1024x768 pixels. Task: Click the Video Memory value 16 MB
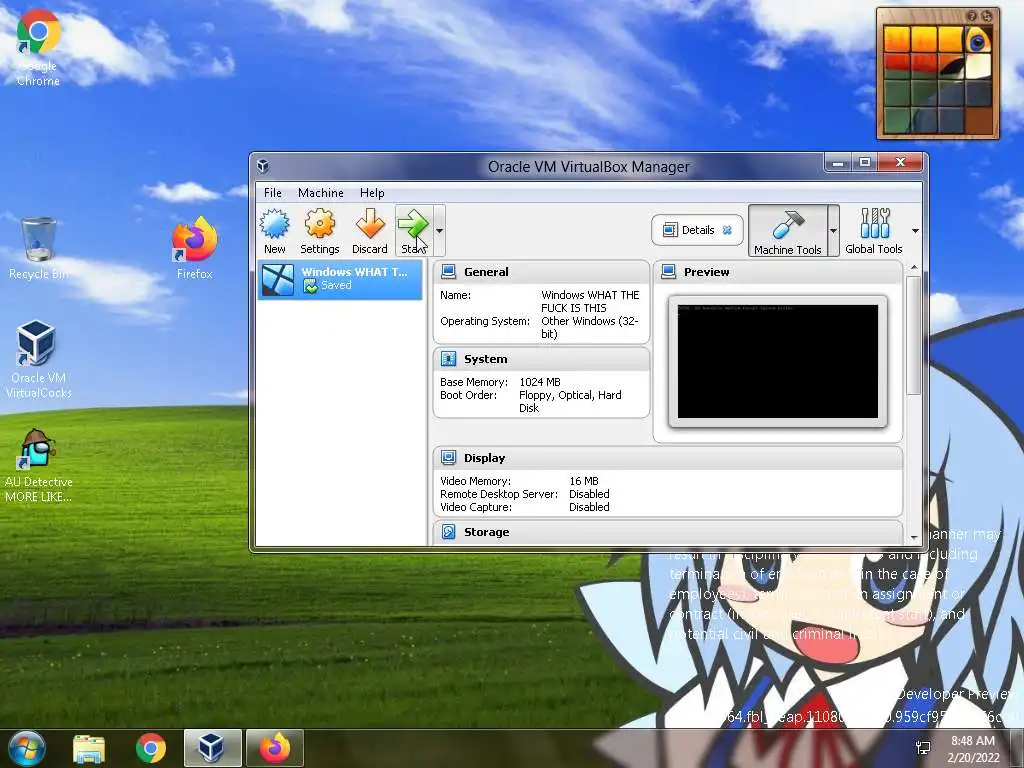(x=584, y=481)
